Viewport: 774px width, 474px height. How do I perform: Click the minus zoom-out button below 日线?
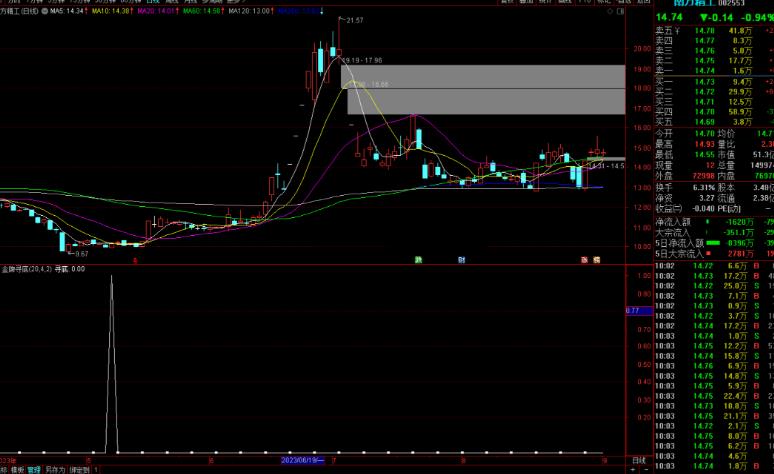(646, 470)
